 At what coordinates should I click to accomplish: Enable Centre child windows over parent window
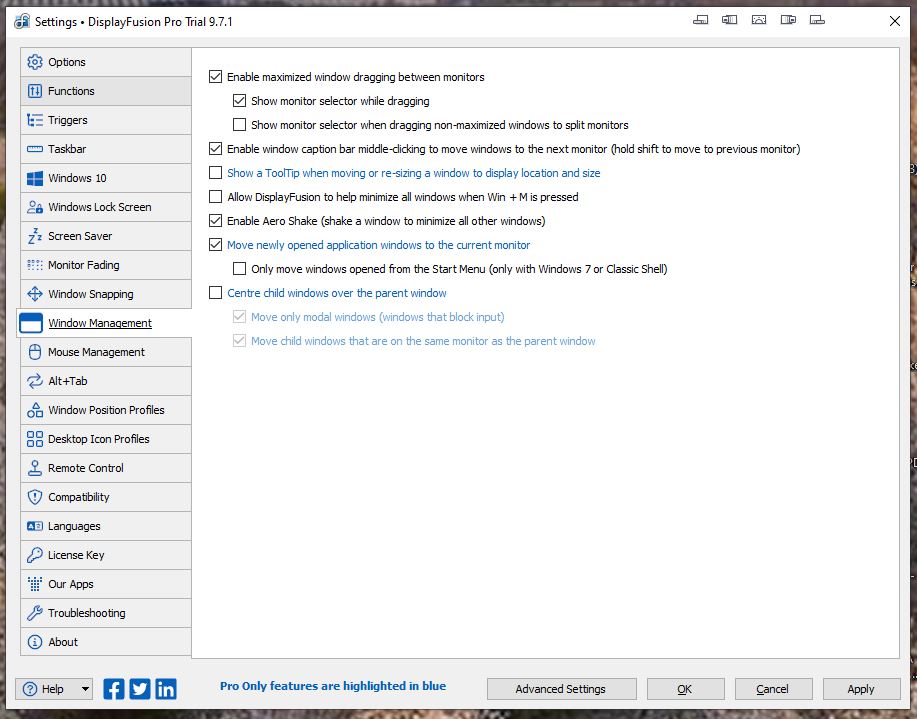(216, 293)
